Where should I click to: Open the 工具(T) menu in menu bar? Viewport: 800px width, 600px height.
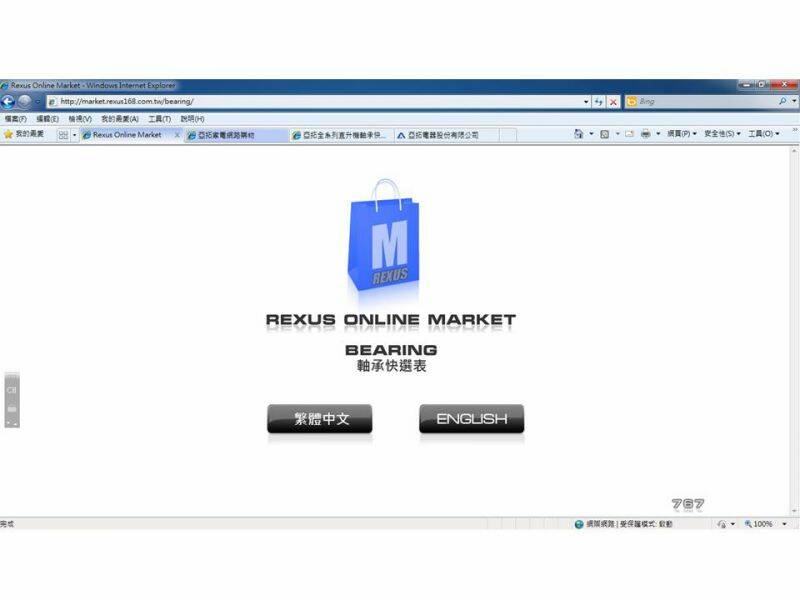(x=160, y=119)
